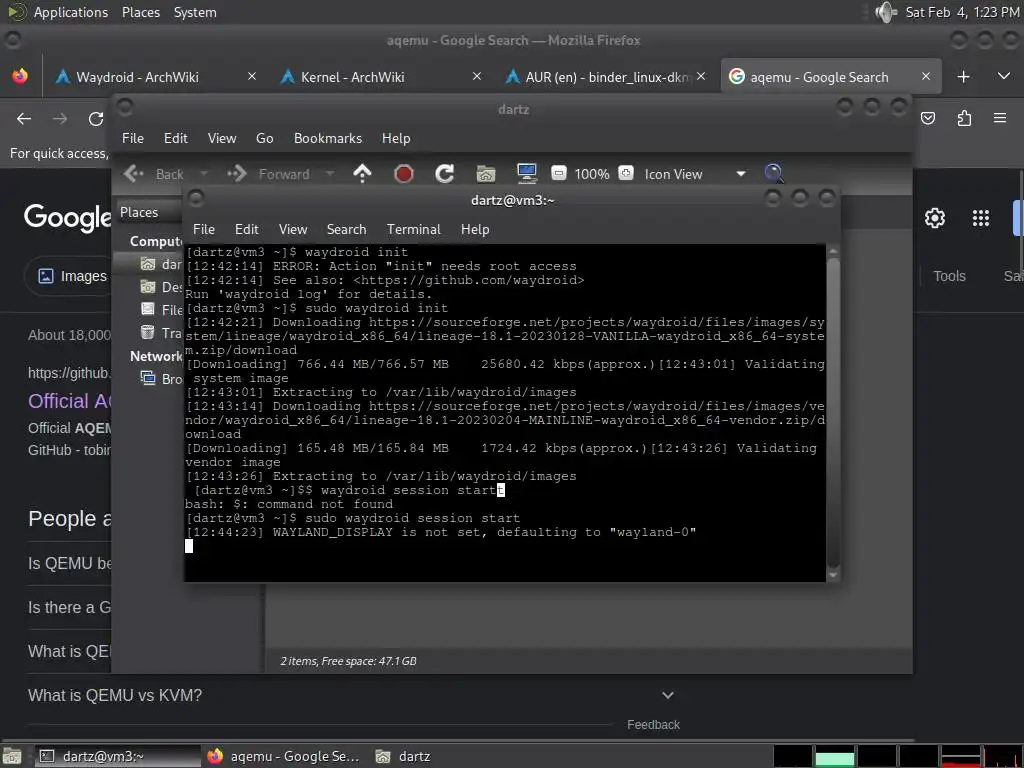Click the Tools button on Google results
This screenshot has width=1024, height=768.
tap(949, 276)
